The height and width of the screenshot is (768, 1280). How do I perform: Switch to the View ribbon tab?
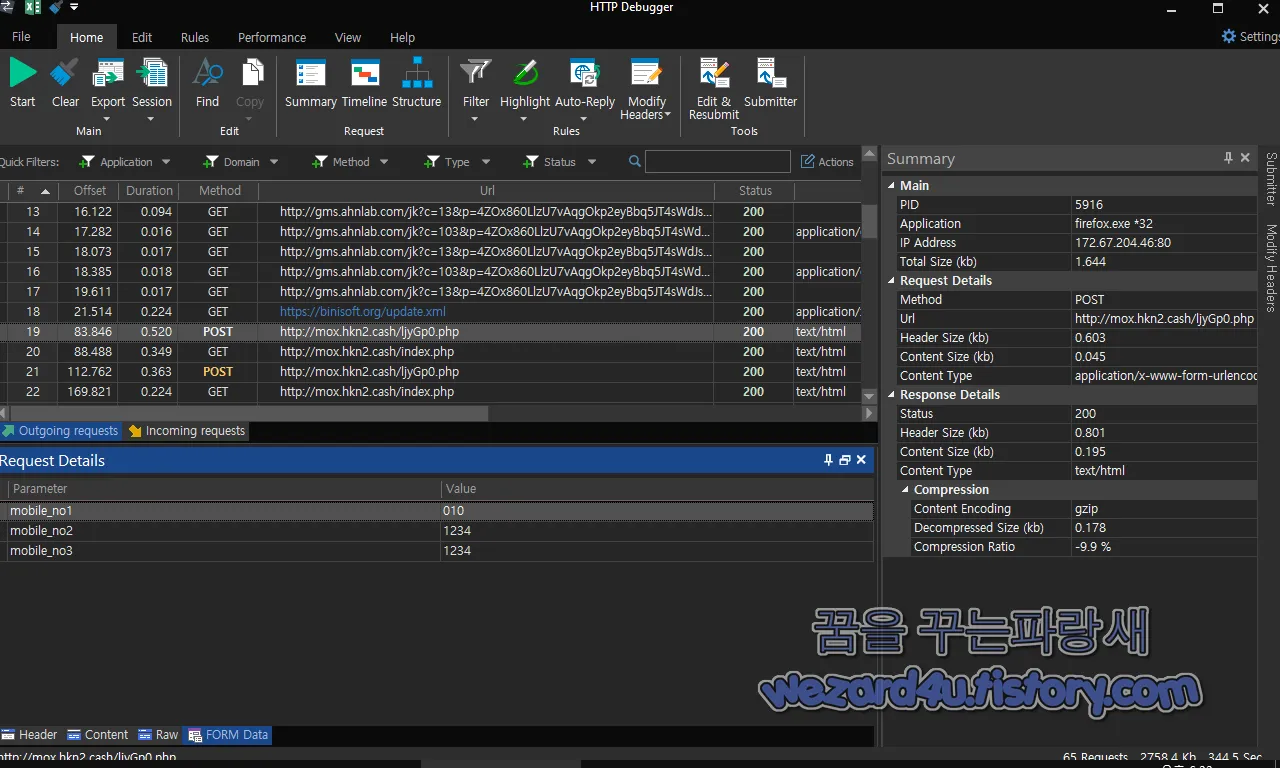pyautogui.click(x=348, y=37)
